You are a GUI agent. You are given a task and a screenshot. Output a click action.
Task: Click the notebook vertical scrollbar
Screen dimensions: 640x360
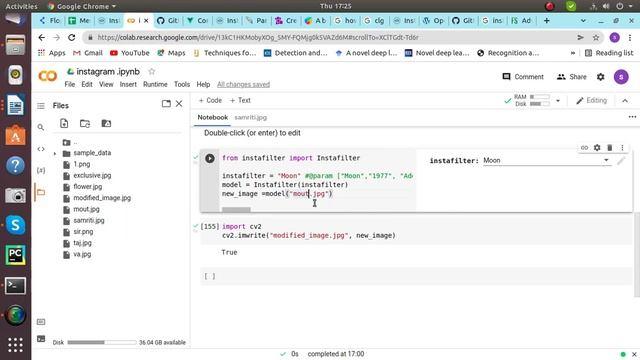[636, 255]
